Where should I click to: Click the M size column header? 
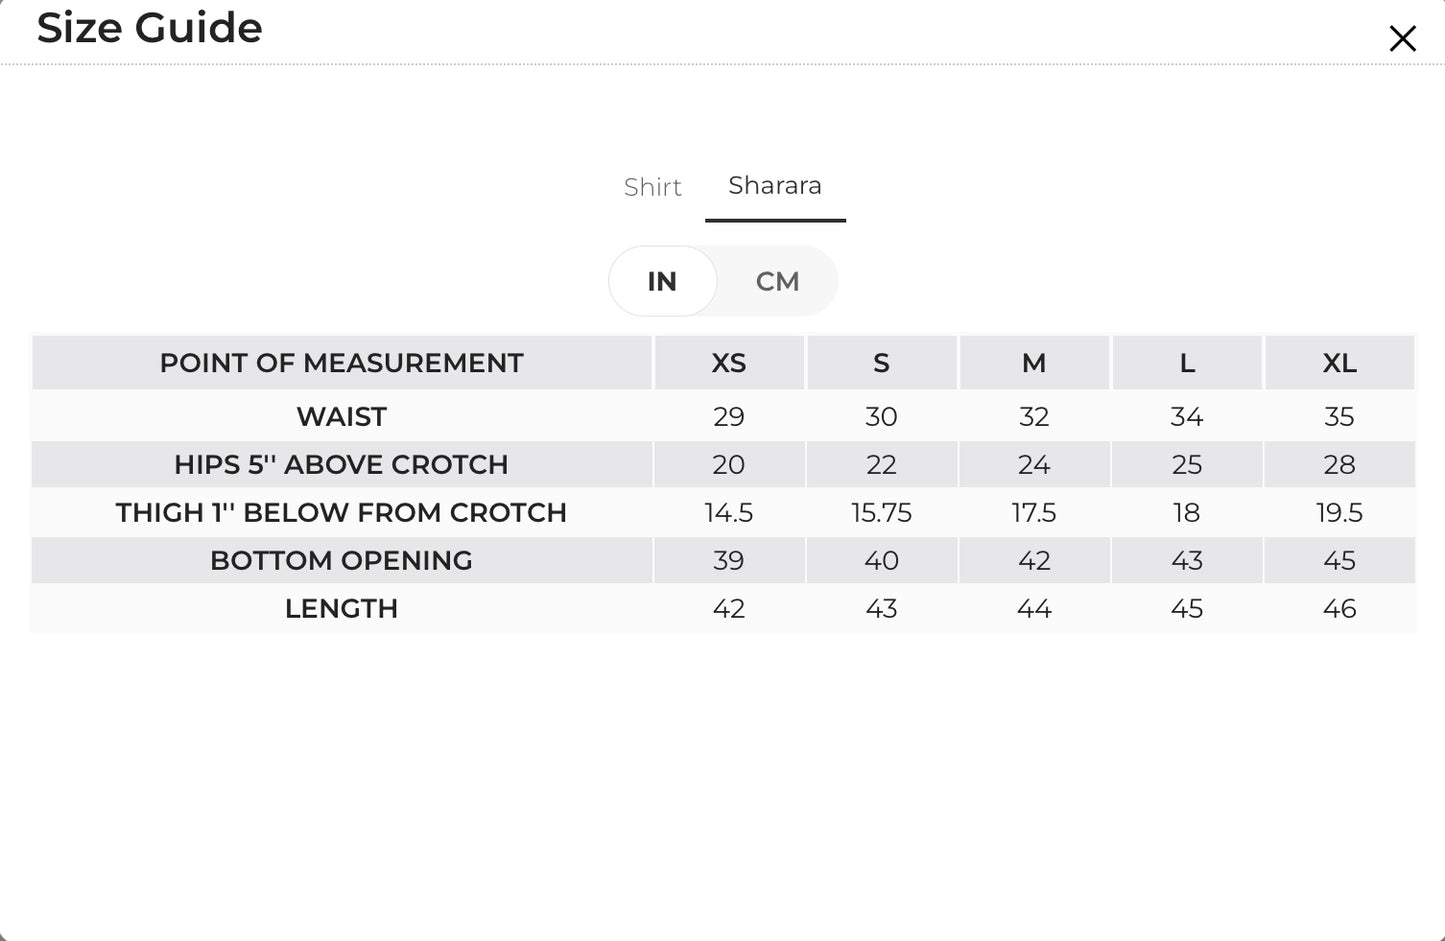1034,363
